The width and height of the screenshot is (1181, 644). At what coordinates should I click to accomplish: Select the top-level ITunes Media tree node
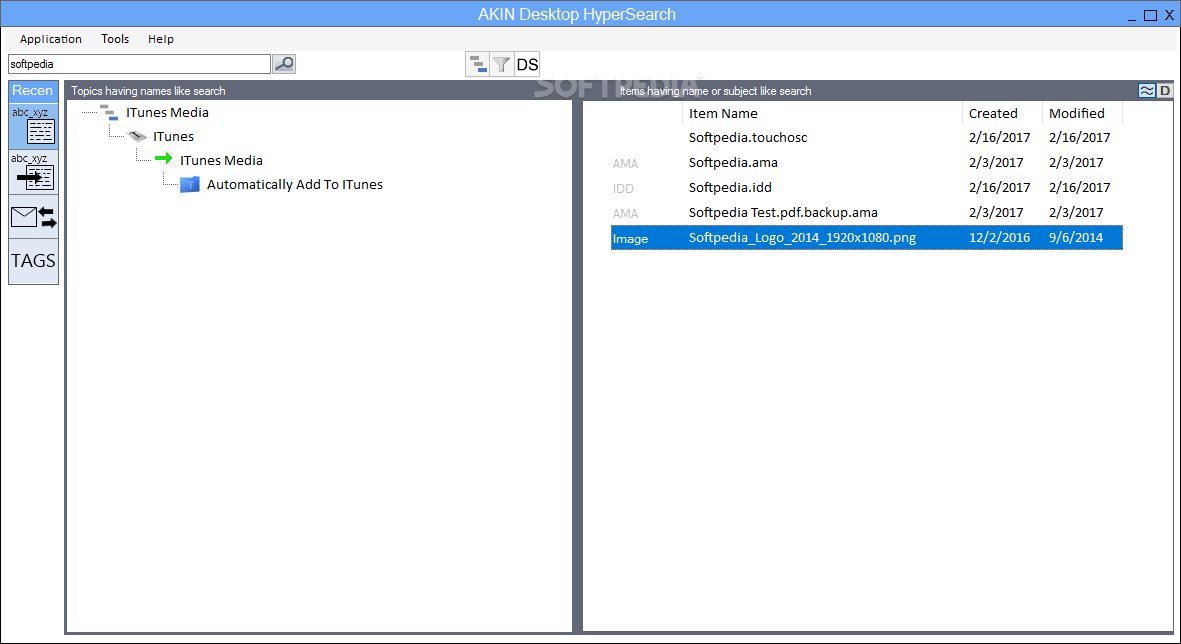167,112
